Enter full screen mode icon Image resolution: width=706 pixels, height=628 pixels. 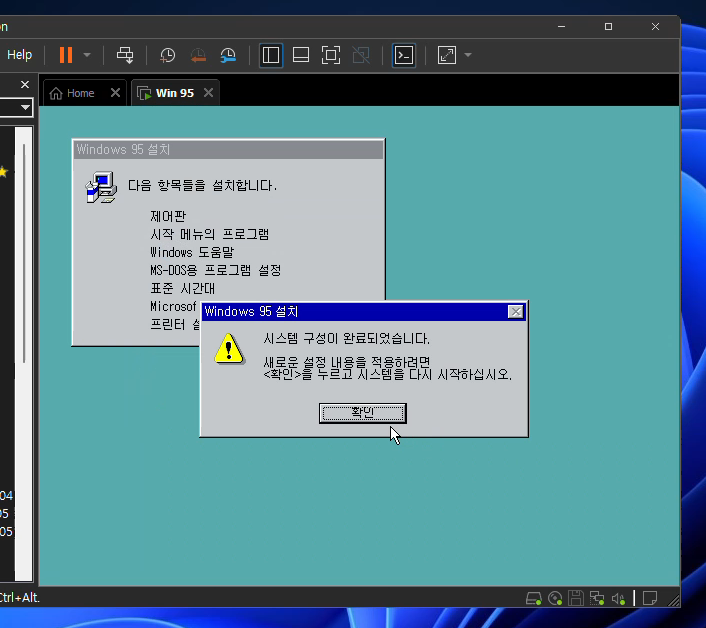tap(330, 55)
